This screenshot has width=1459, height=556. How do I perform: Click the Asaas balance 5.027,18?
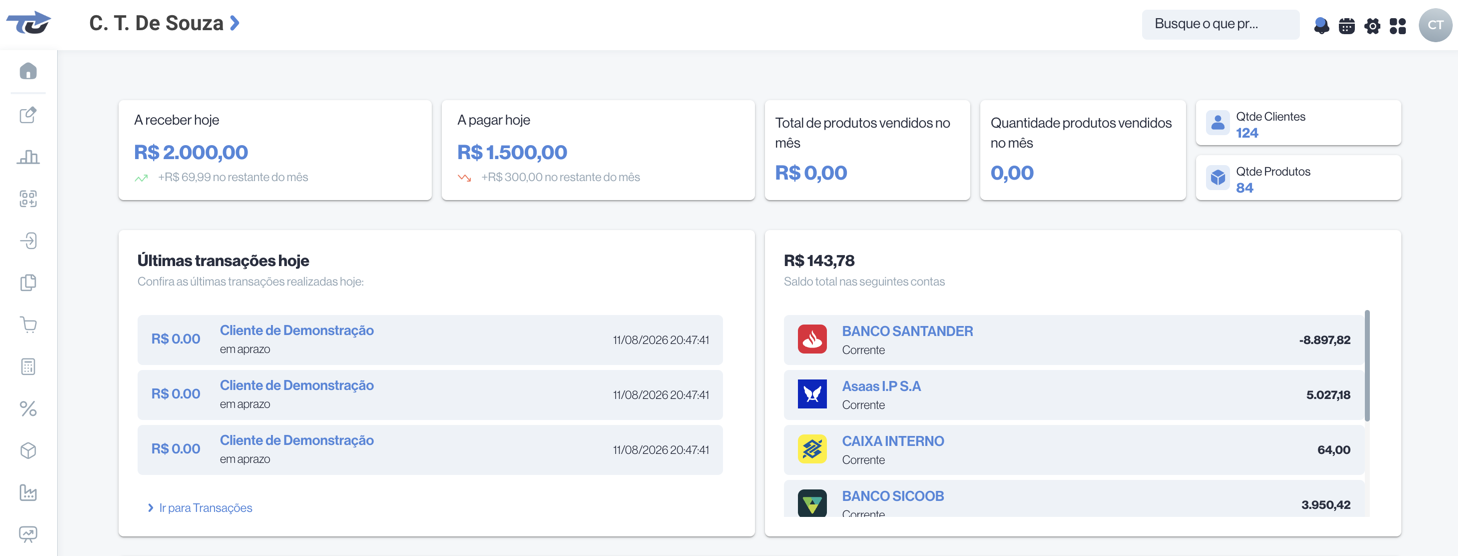point(1328,395)
